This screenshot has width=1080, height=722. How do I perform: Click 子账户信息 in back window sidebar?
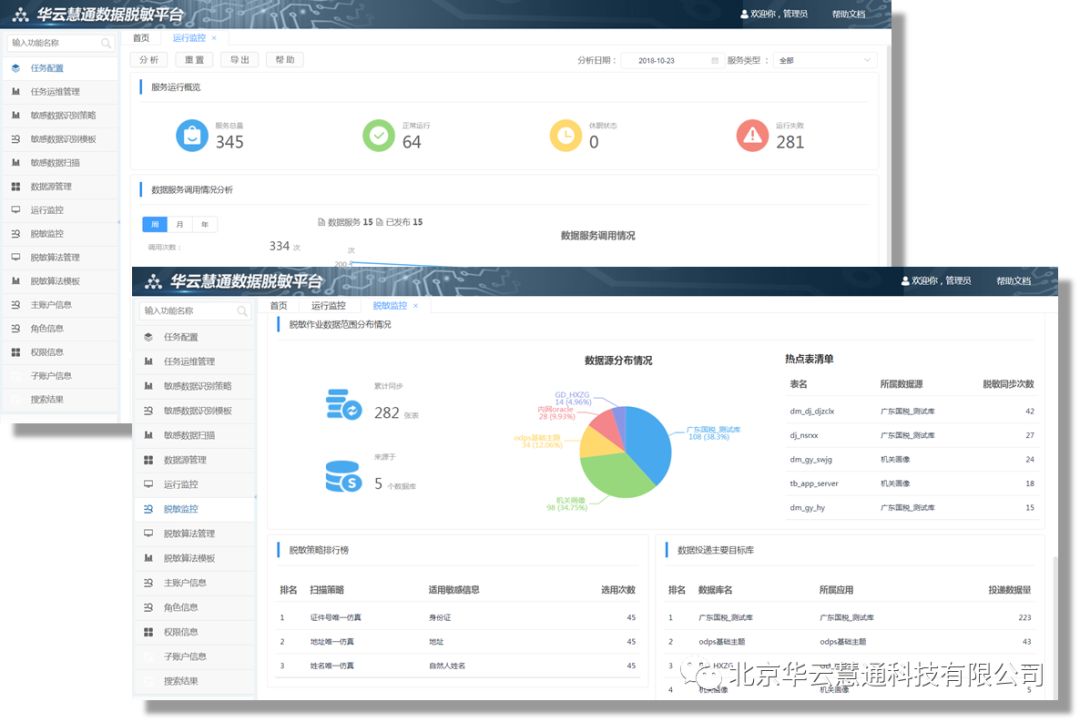click(59, 375)
